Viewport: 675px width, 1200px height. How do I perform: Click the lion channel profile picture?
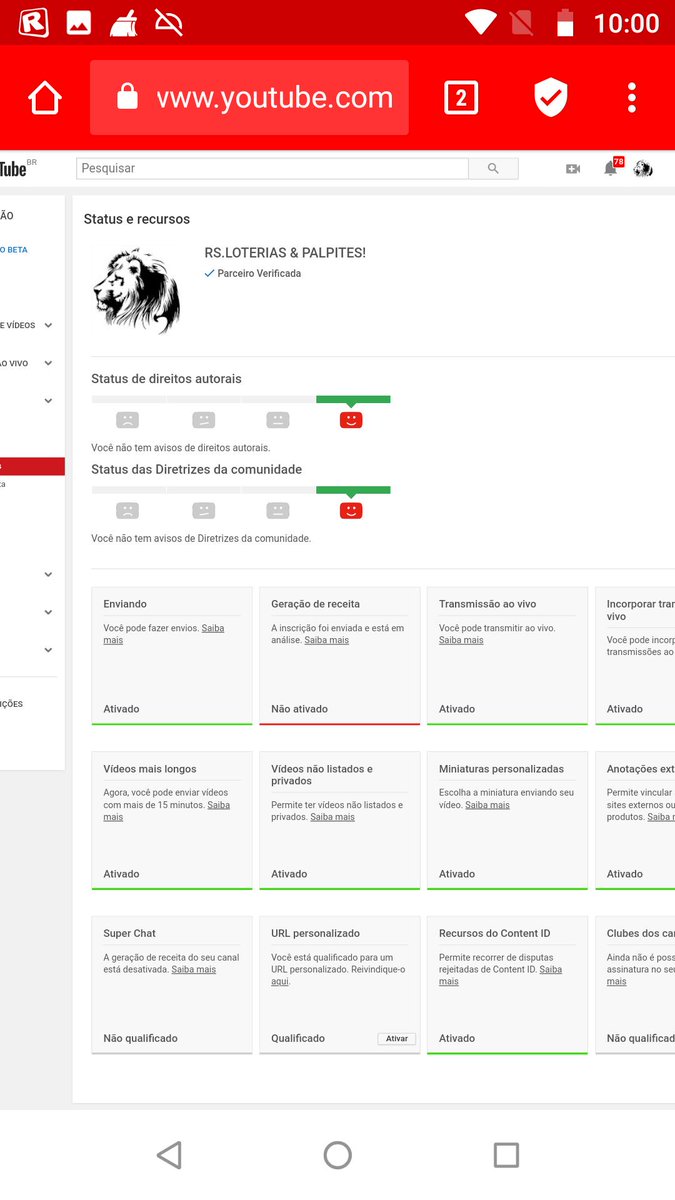[136, 290]
